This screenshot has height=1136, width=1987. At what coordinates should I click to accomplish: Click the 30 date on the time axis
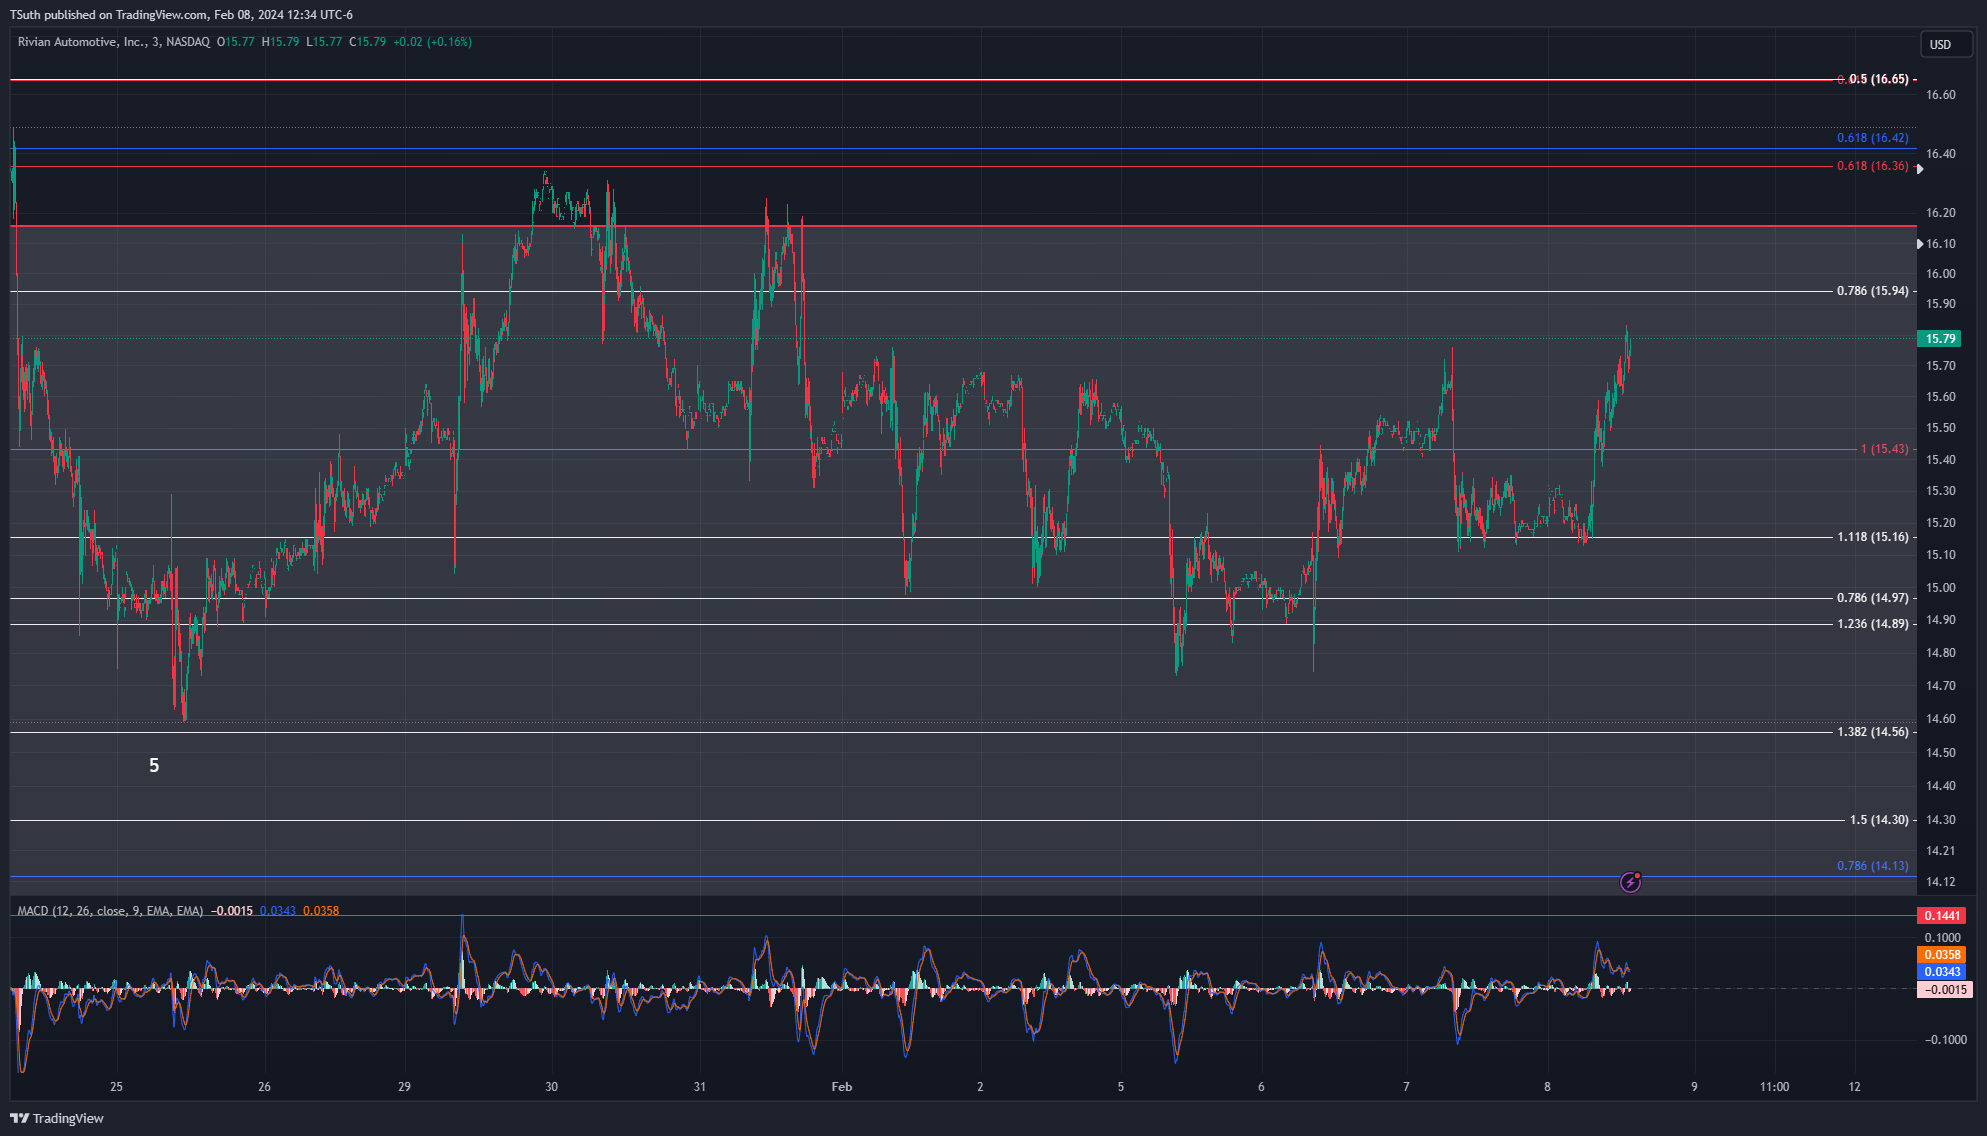point(552,1087)
